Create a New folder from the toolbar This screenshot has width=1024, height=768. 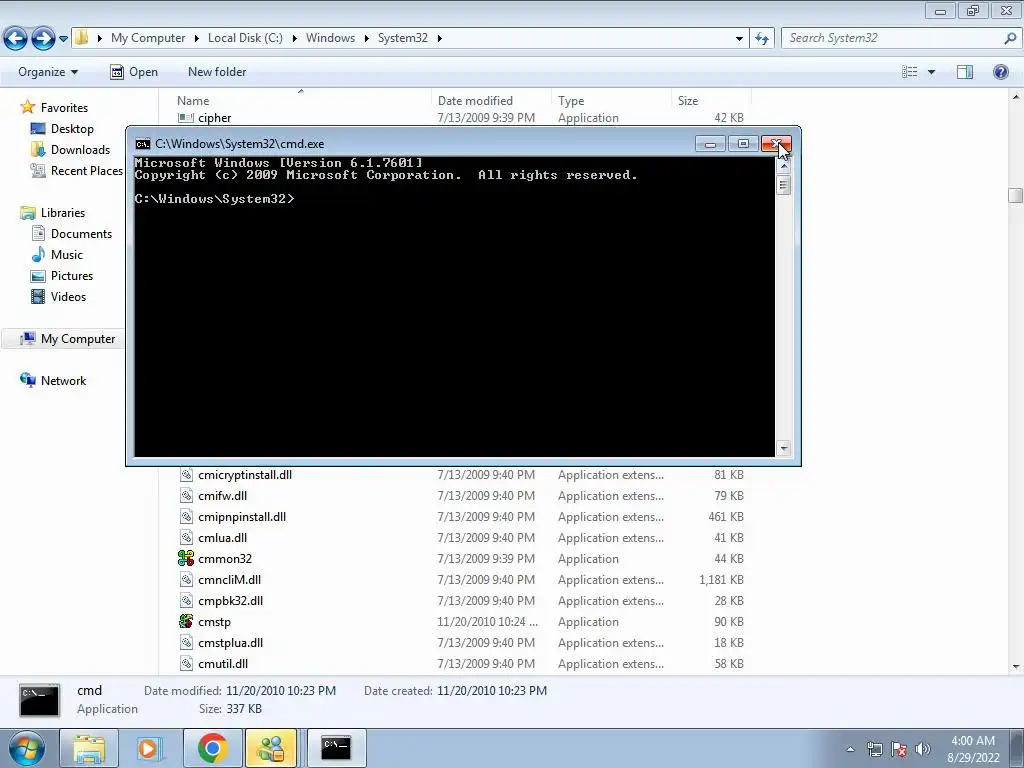click(217, 72)
